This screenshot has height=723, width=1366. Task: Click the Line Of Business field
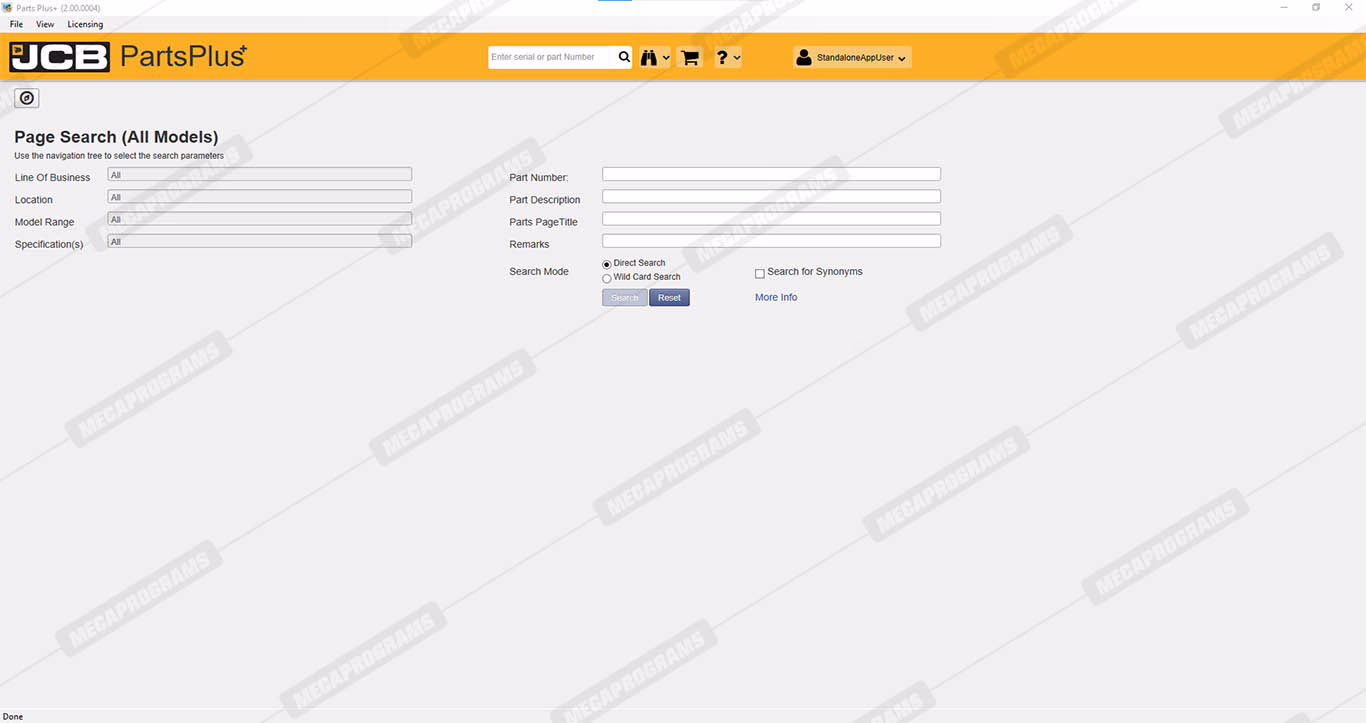[260, 174]
